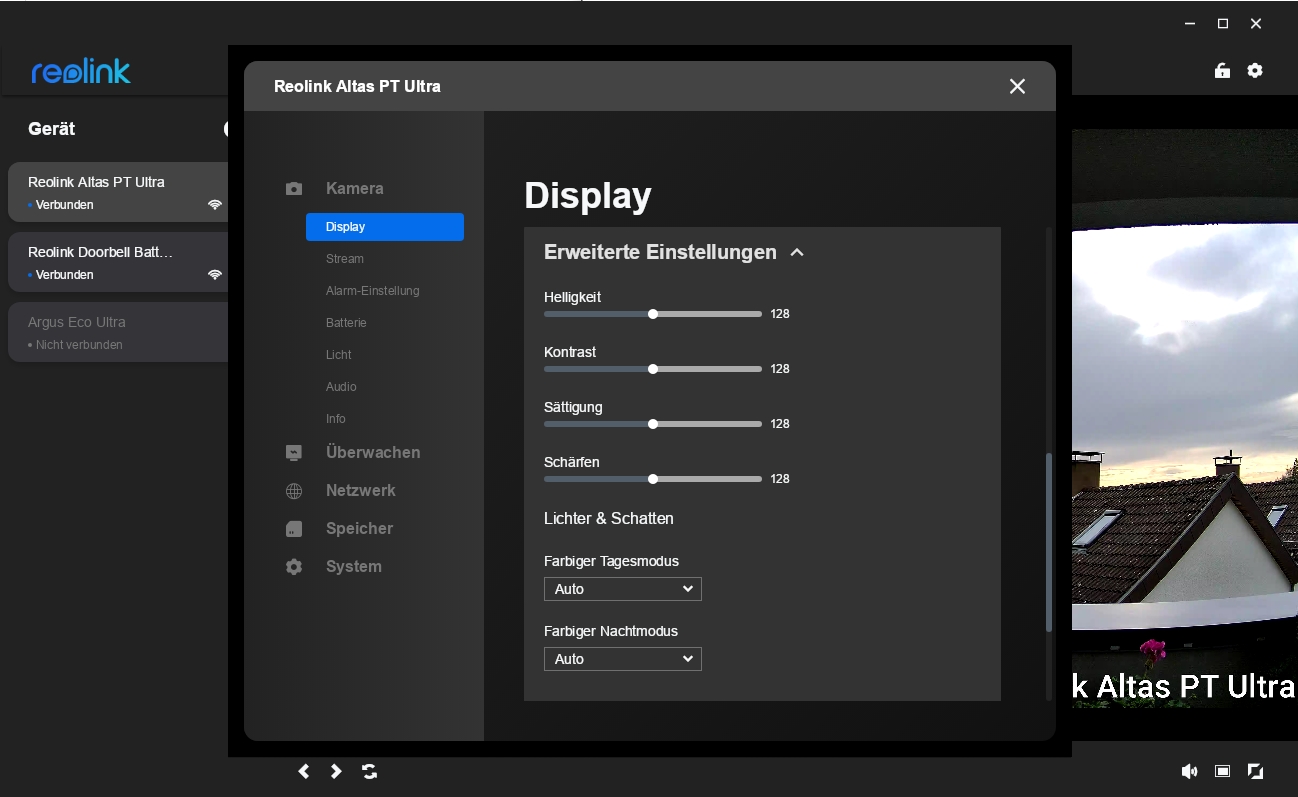The width and height of the screenshot is (1298, 797).
Task: Click the lock icon in top bar
Action: pyautogui.click(x=1222, y=71)
